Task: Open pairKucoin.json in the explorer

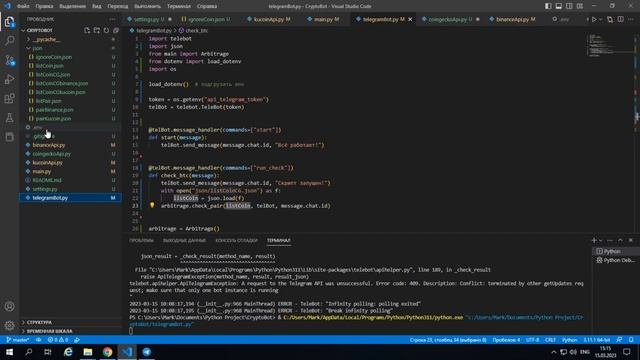Action: coord(70,118)
